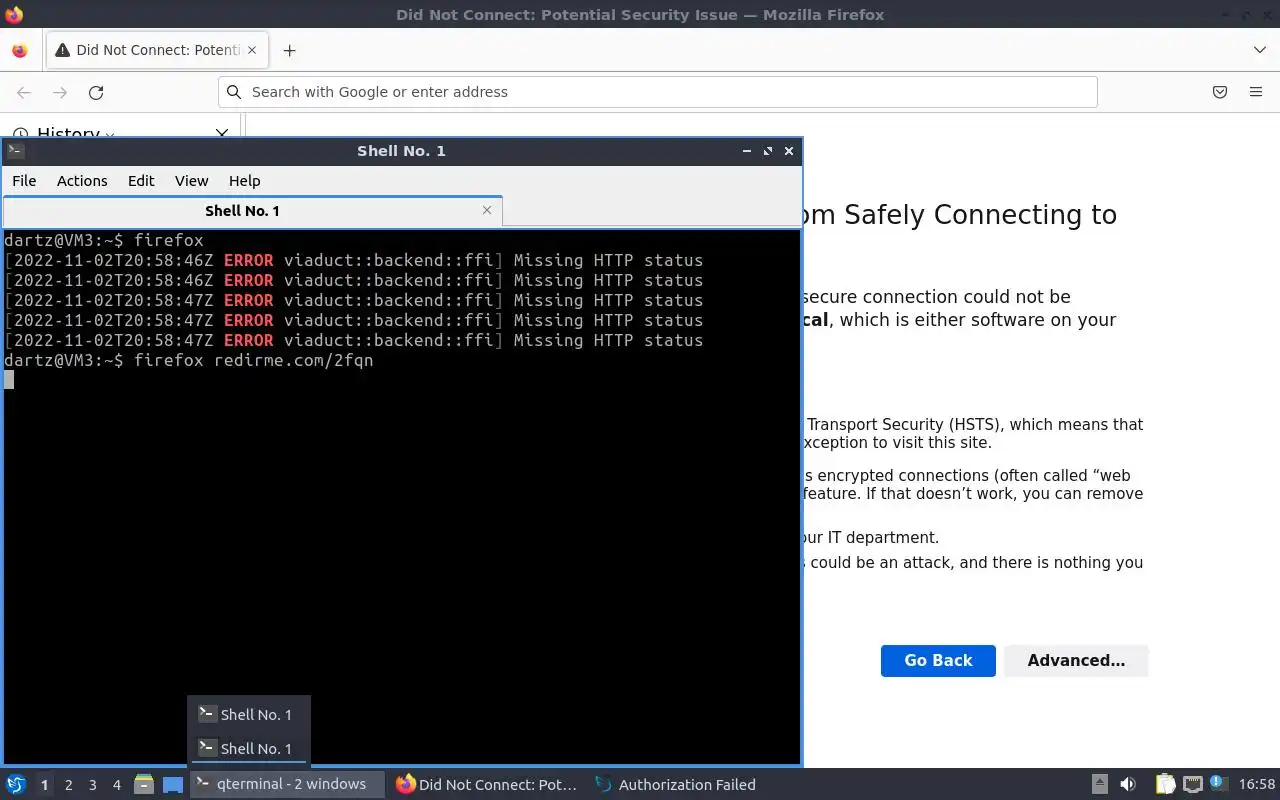Click the 16:58 clock
The height and width of the screenshot is (800, 1280).
click(1257, 784)
